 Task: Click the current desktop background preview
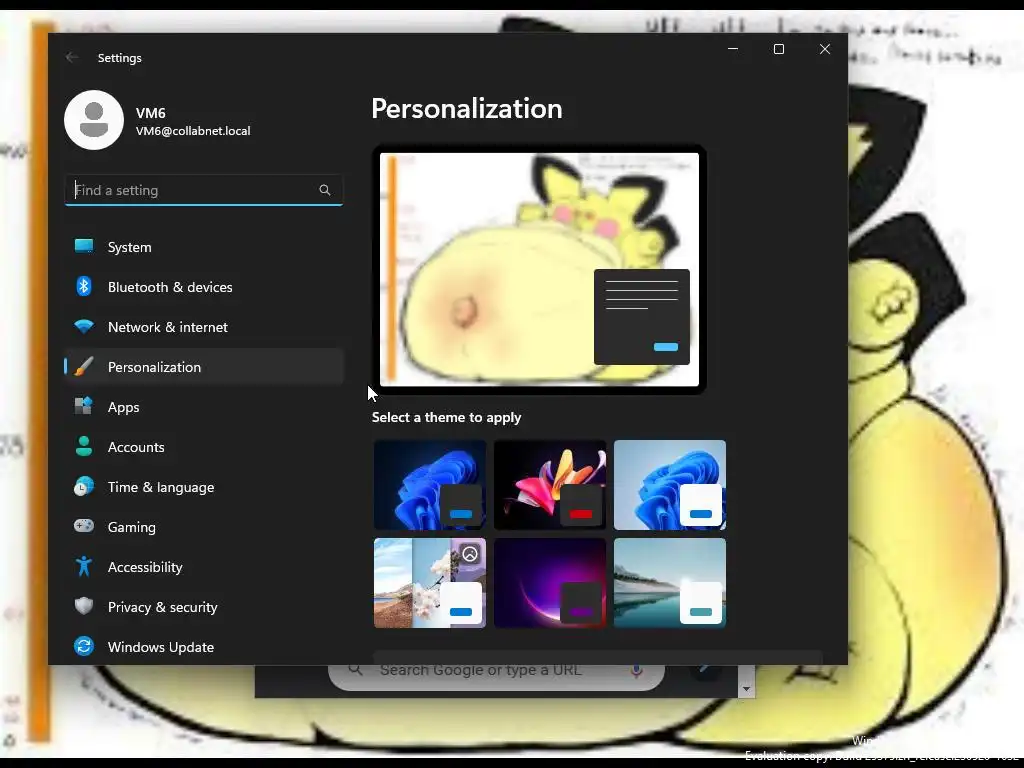539,269
